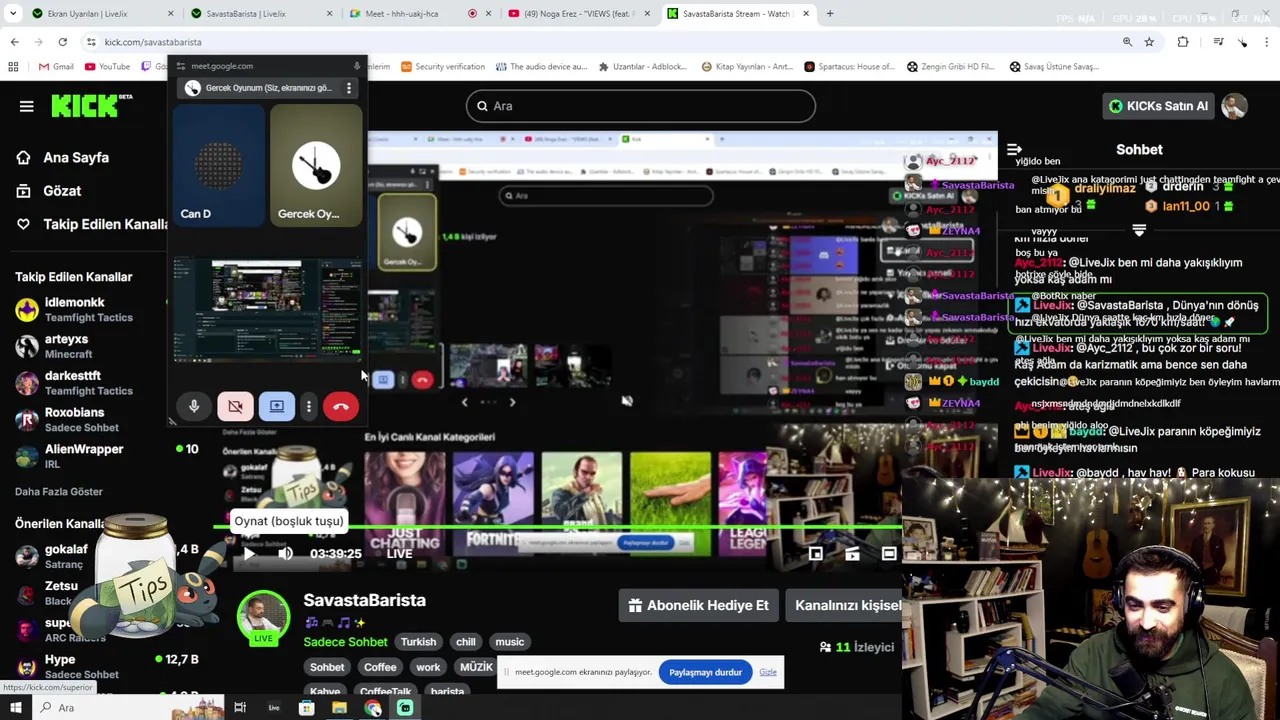The width and height of the screenshot is (1280, 720).
Task: Collapse the Sohbet chat panel
Action: coord(1014,149)
